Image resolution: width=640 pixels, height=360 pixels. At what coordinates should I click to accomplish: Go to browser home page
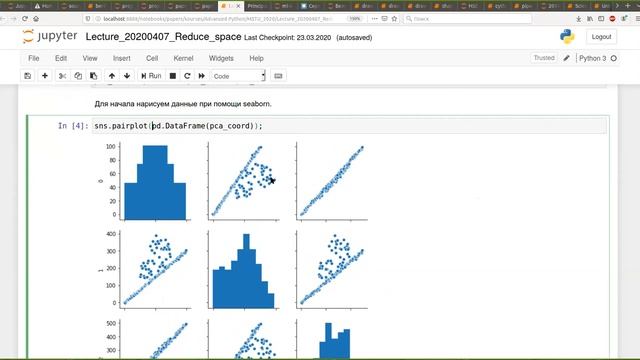pyautogui.click(x=36, y=19)
